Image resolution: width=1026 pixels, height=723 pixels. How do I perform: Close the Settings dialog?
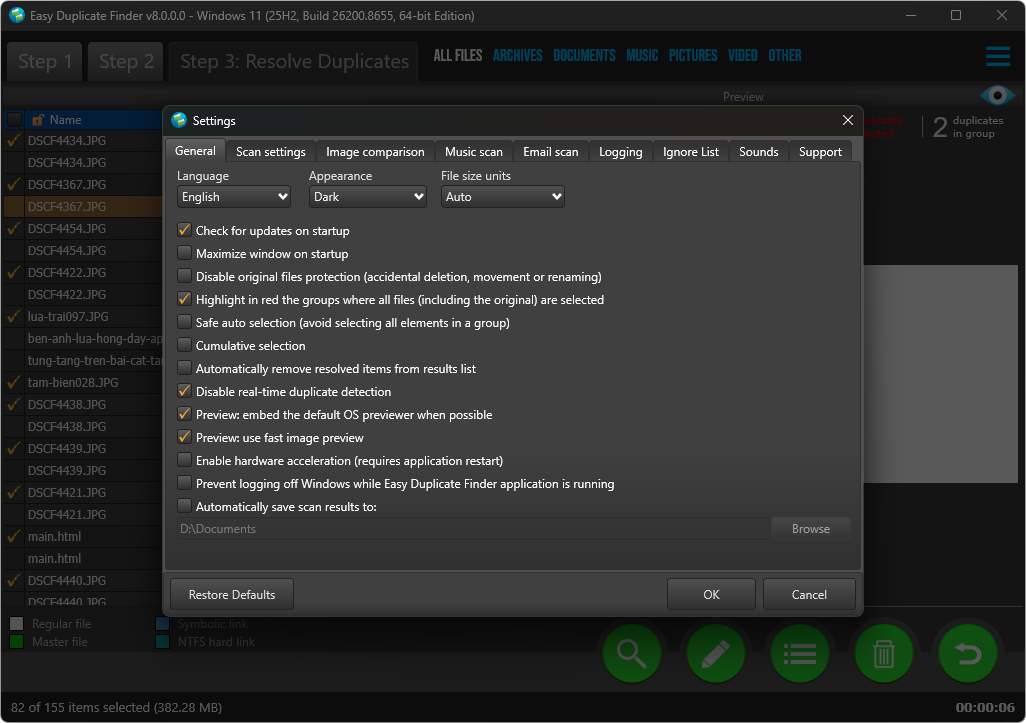pos(847,120)
